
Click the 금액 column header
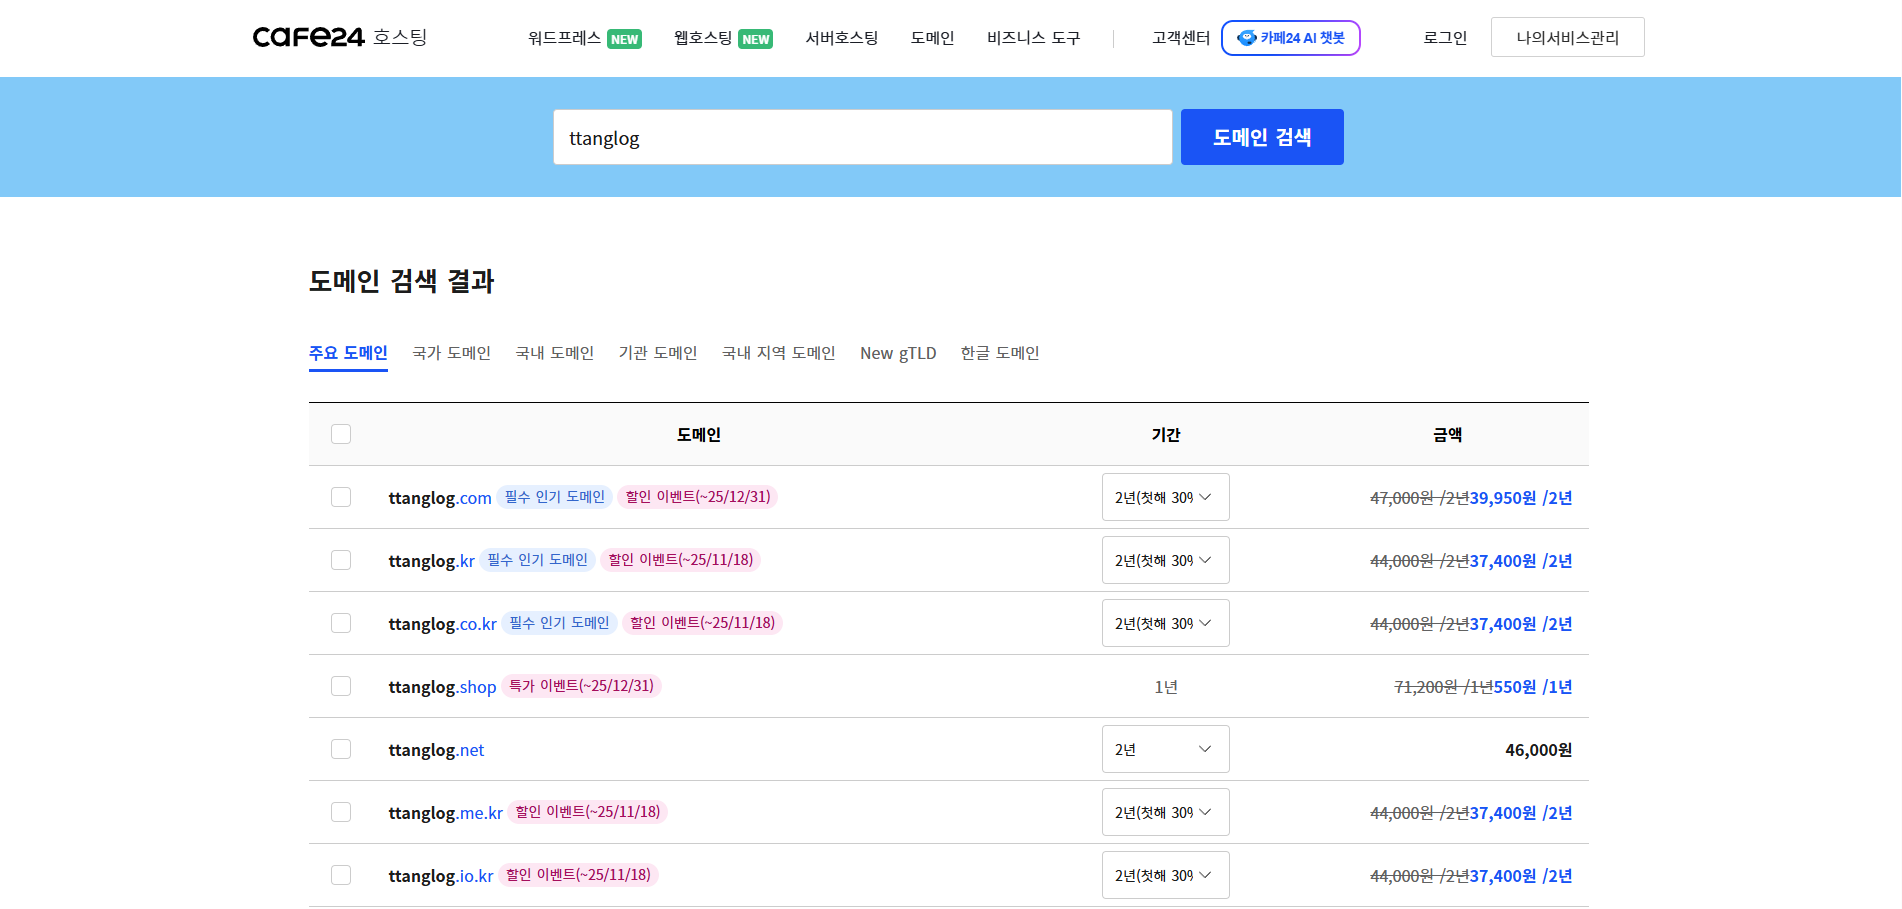1447,435
